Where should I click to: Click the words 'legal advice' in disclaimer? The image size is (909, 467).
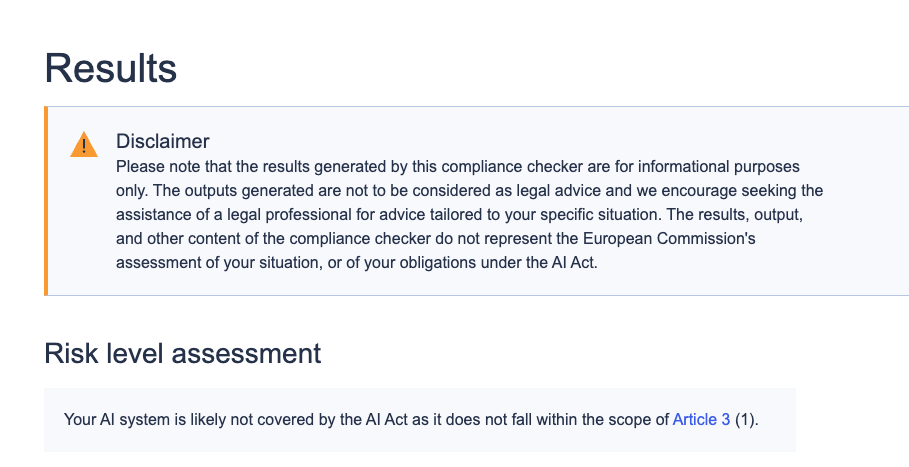pos(518,190)
